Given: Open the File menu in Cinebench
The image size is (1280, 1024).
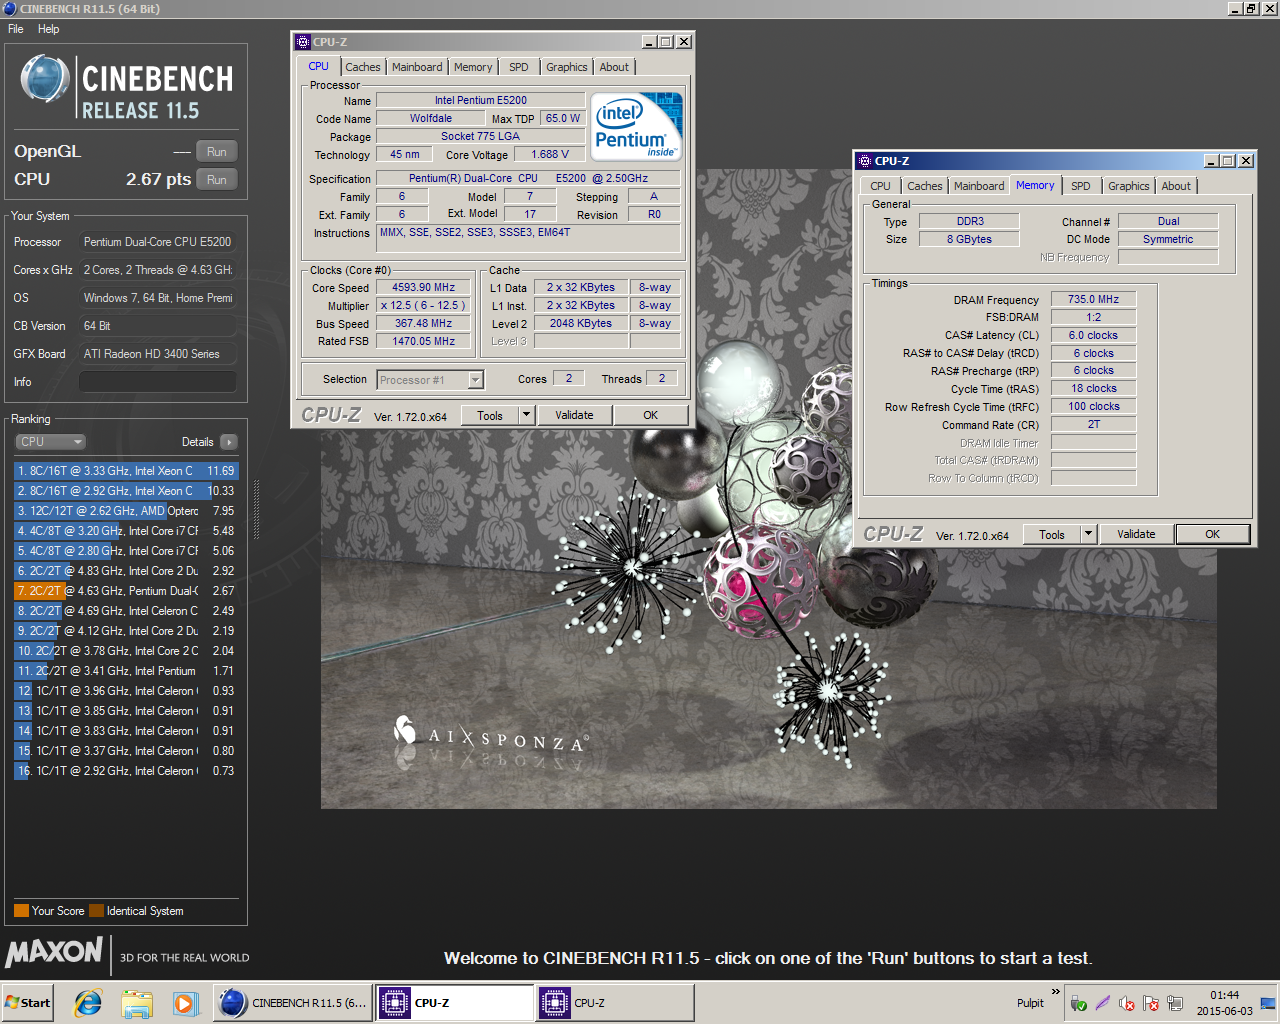Looking at the screenshot, I should coord(16,29).
